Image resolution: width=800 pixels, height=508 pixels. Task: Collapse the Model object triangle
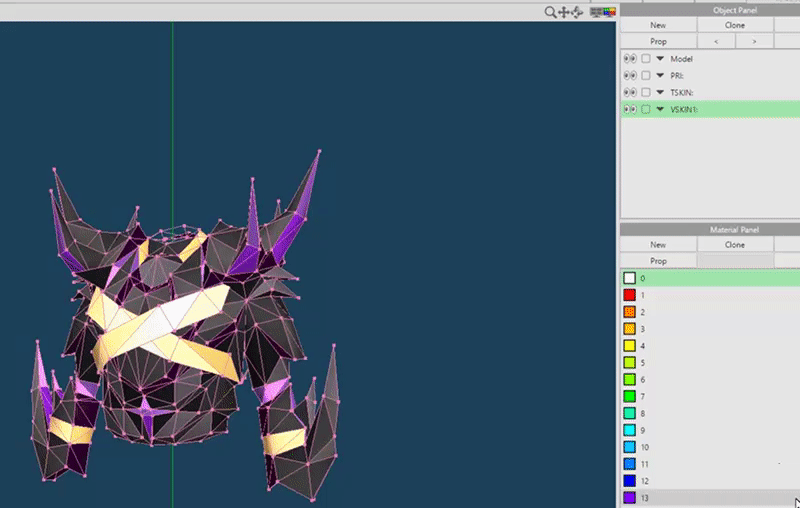pyautogui.click(x=660, y=58)
